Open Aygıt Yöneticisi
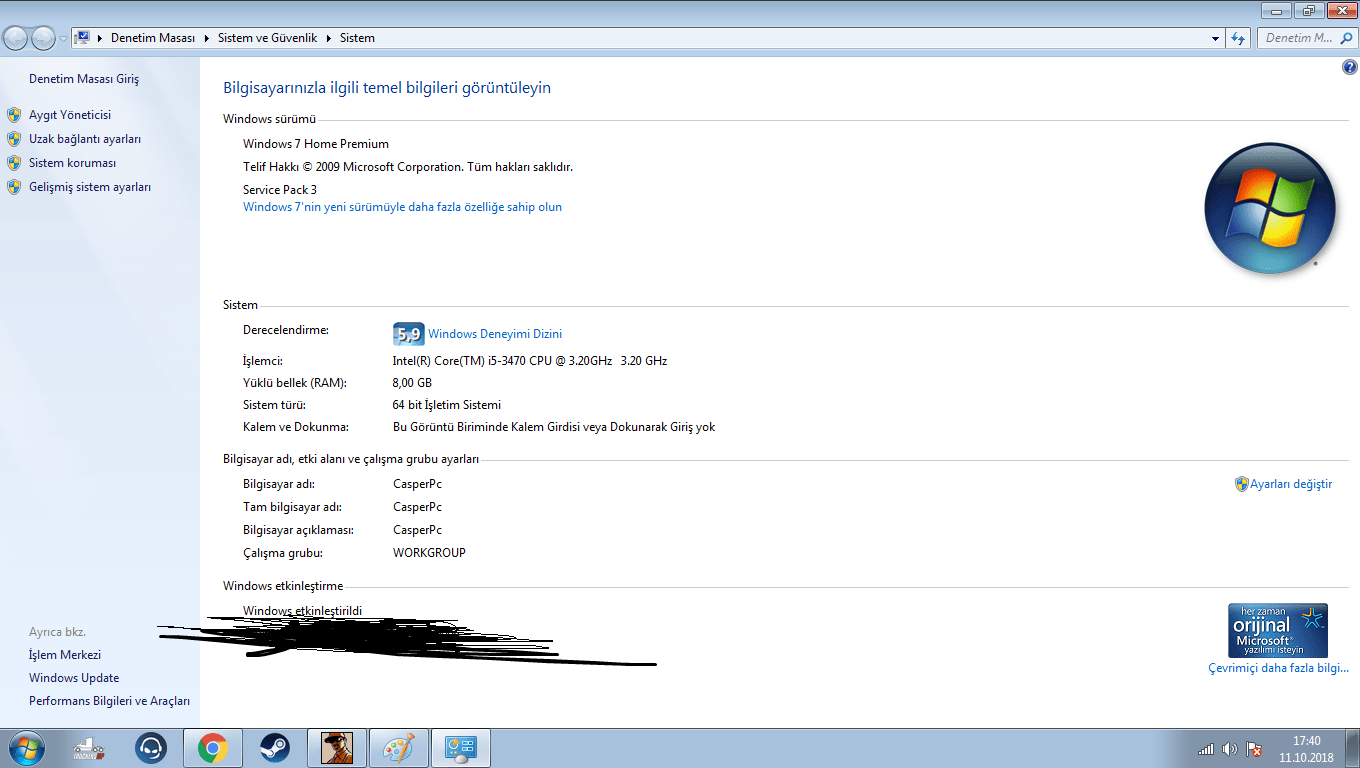This screenshot has width=1360, height=768. 70,115
